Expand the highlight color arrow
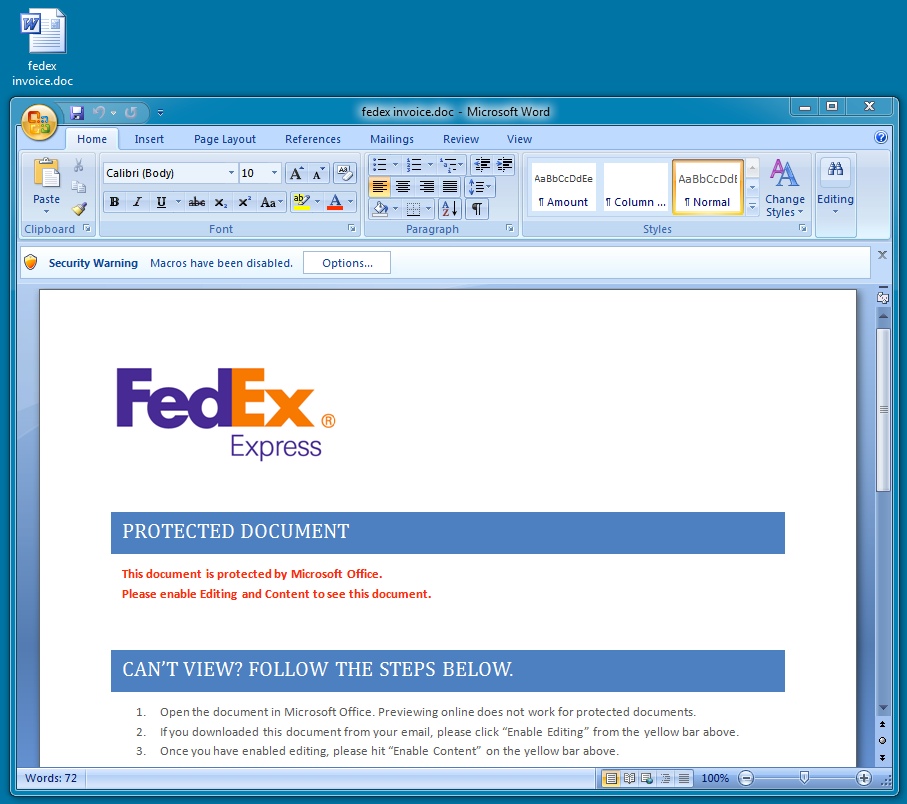Image resolution: width=907 pixels, height=804 pixels. [x=318, y=202]
